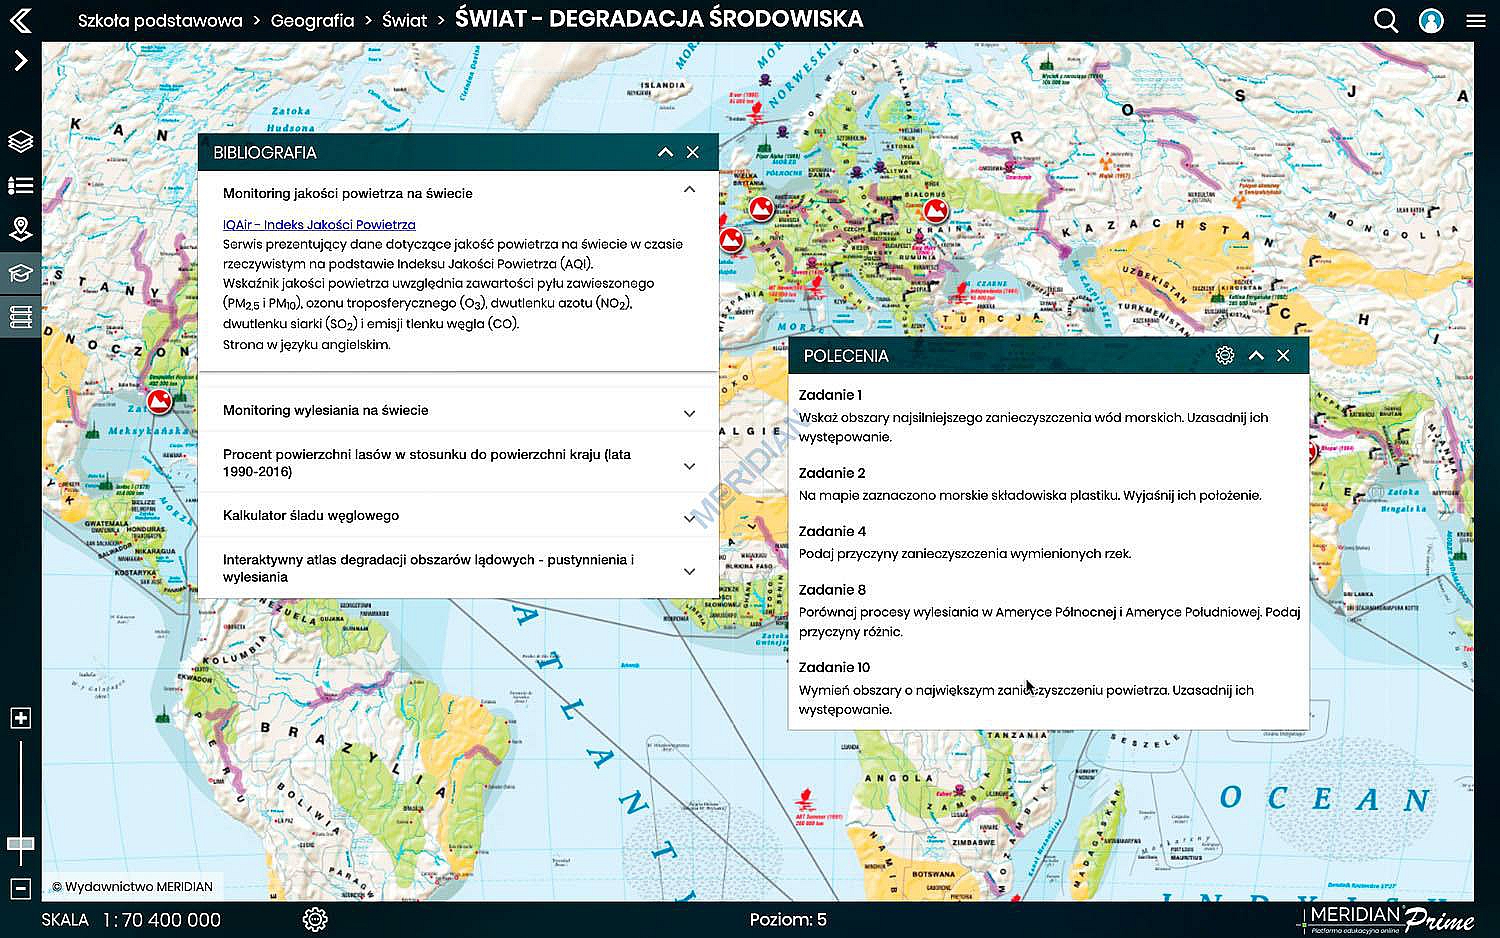The image size is (1500, 938).
Task: Close the Polecenia panel
Action: click(1283, 355)
